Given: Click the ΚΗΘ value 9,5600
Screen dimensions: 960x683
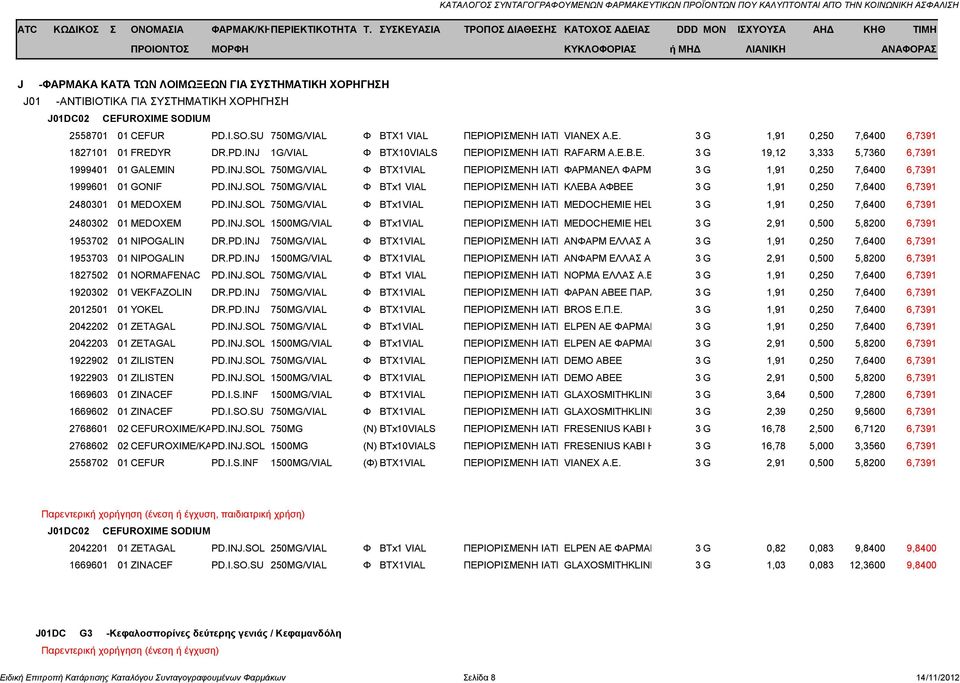Looking at the screenshot, I should coord(870,412).
